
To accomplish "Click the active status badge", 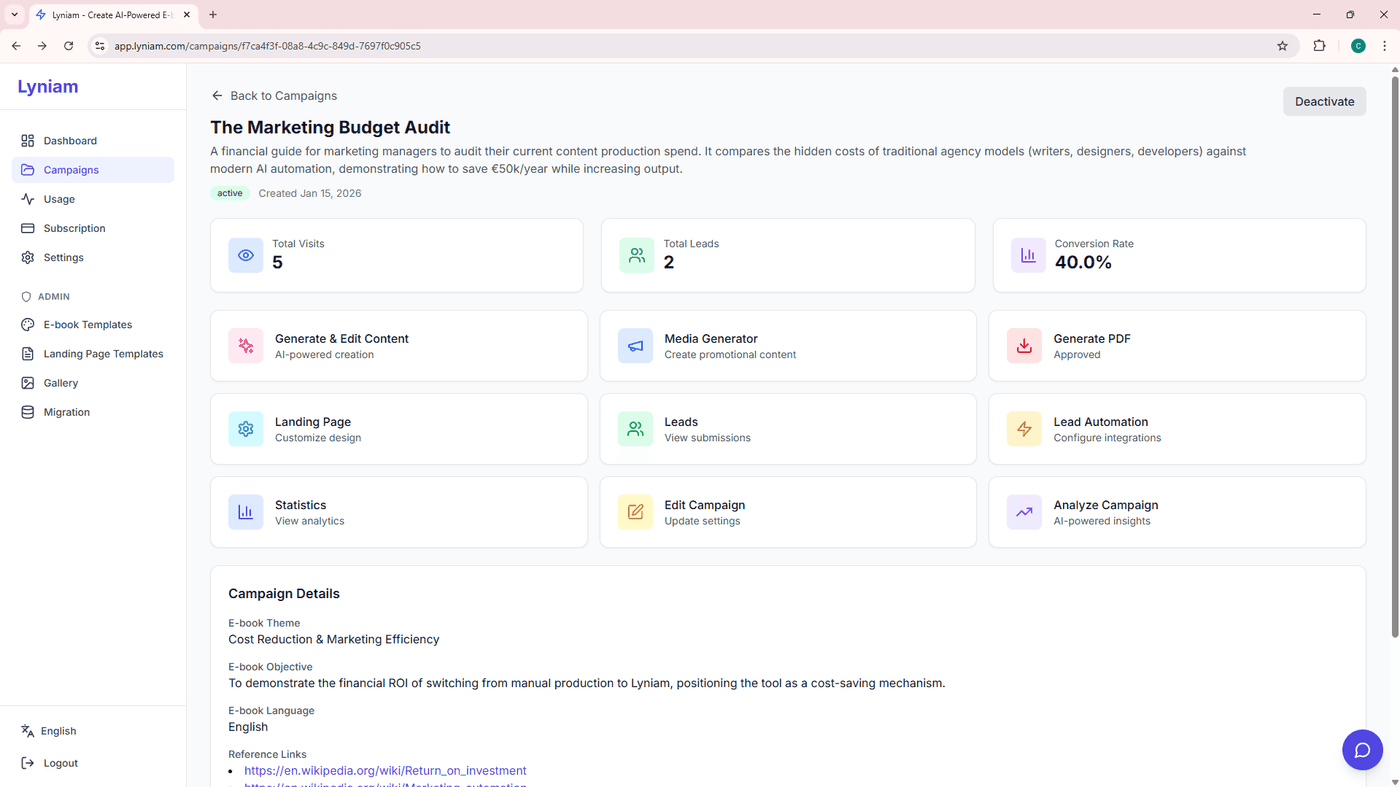I will coord(229,192).
